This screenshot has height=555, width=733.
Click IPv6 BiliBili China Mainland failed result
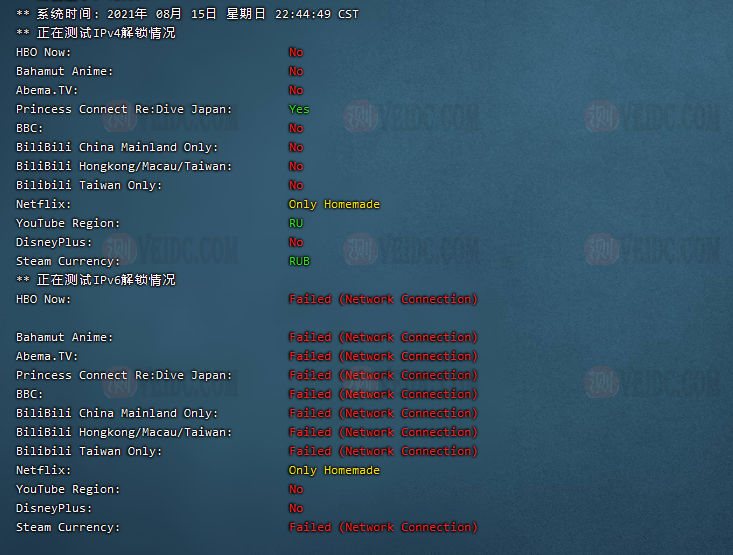point(383,413)
